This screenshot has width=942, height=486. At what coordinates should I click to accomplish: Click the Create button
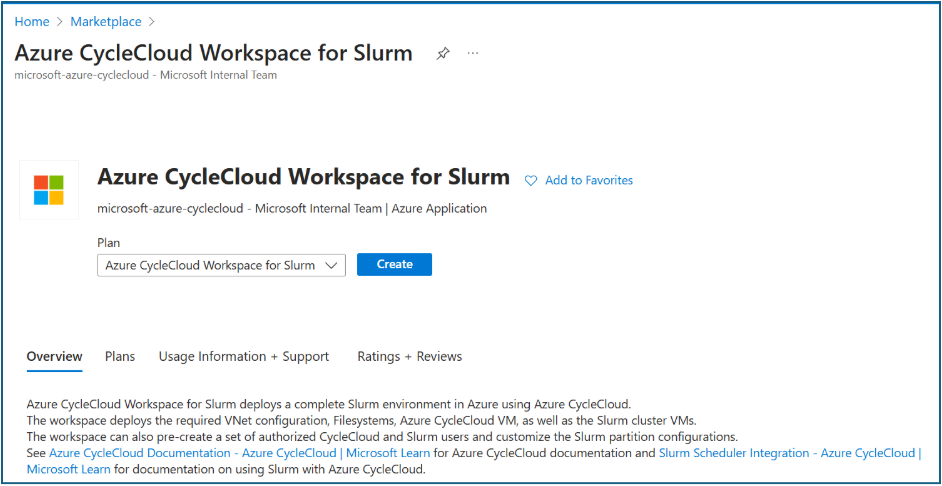[x=394, y=264]
